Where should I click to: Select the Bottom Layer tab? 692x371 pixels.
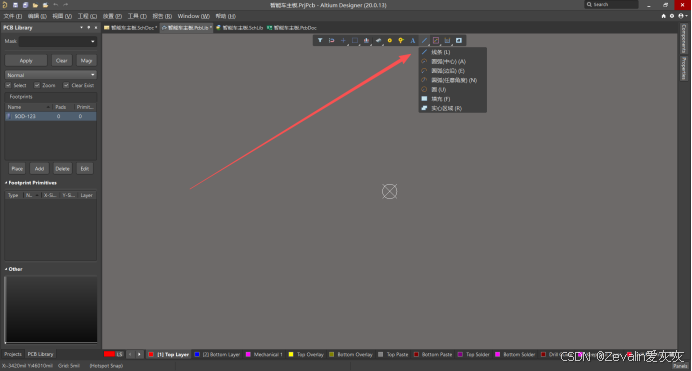(x=217, y=354)
